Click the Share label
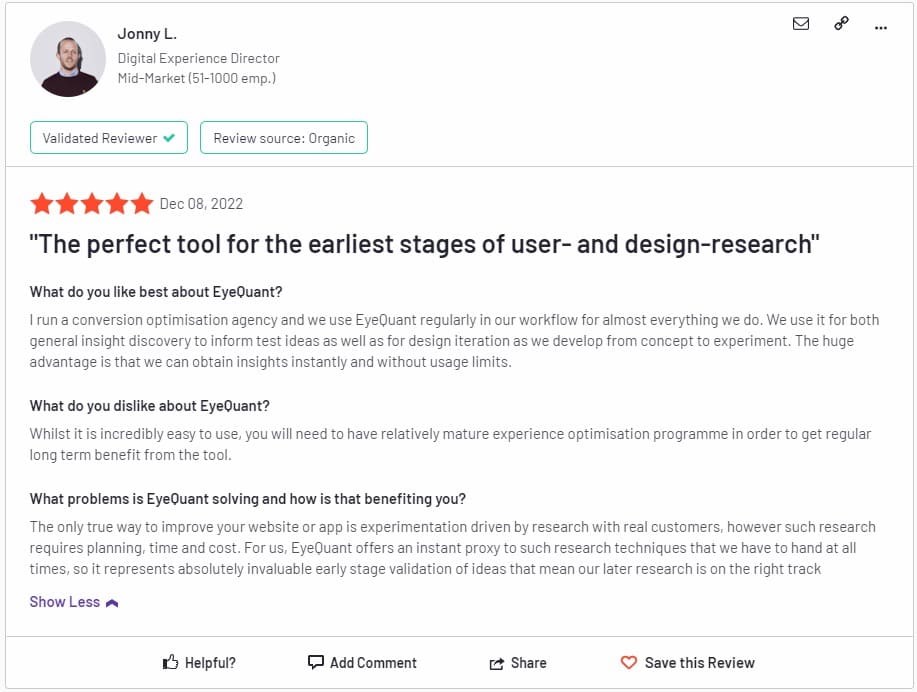This screenshot has width=917, height=692. [x=529, y=663]
